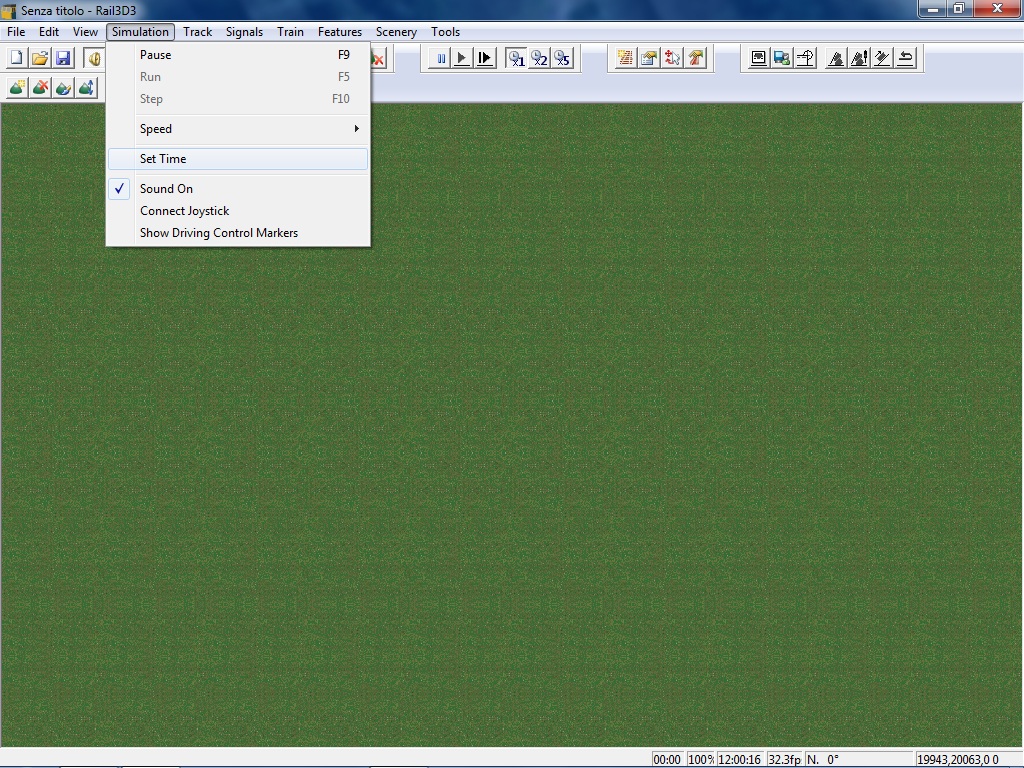Viewport: 1024px width, 768px height.
Task: Open the Signals menu
Action: 244,32
